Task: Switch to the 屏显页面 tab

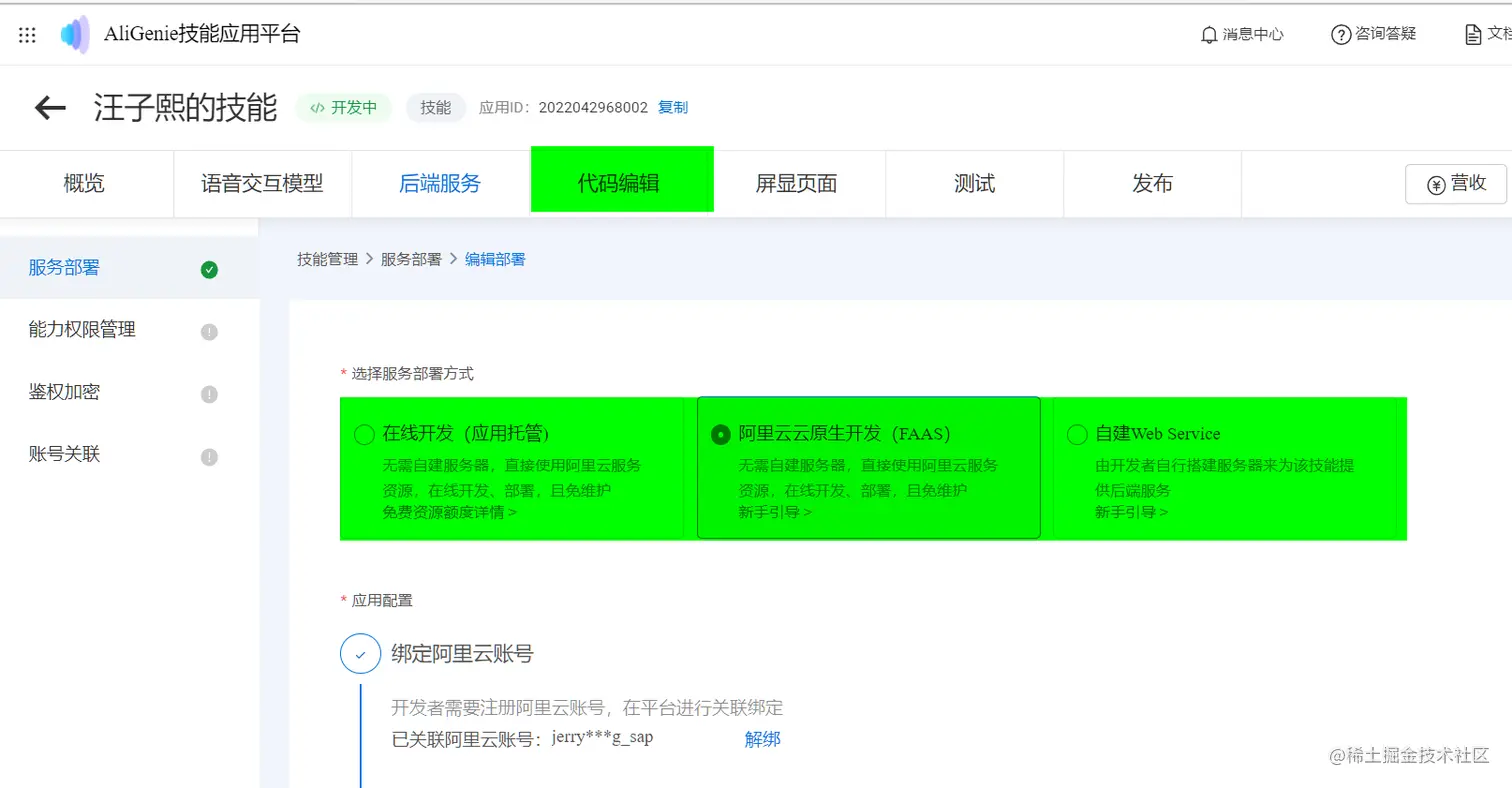Action: click(796, 184)
